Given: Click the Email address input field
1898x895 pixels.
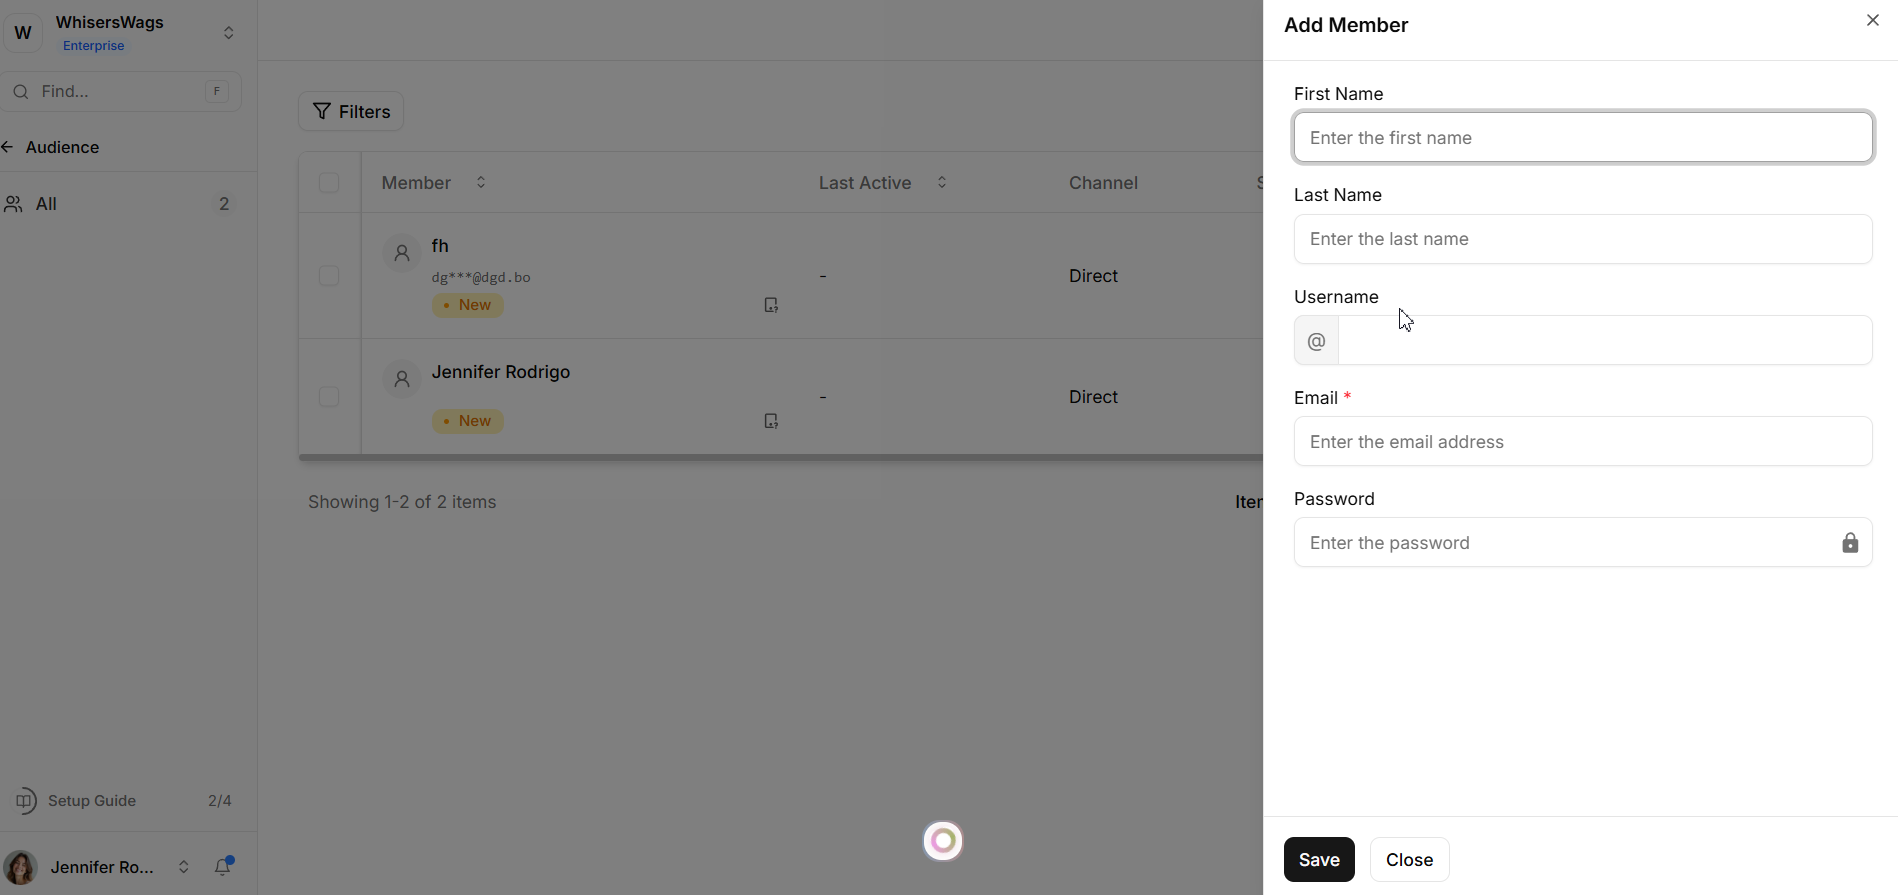Looking at the screenshot, I should pos(1582,442).
